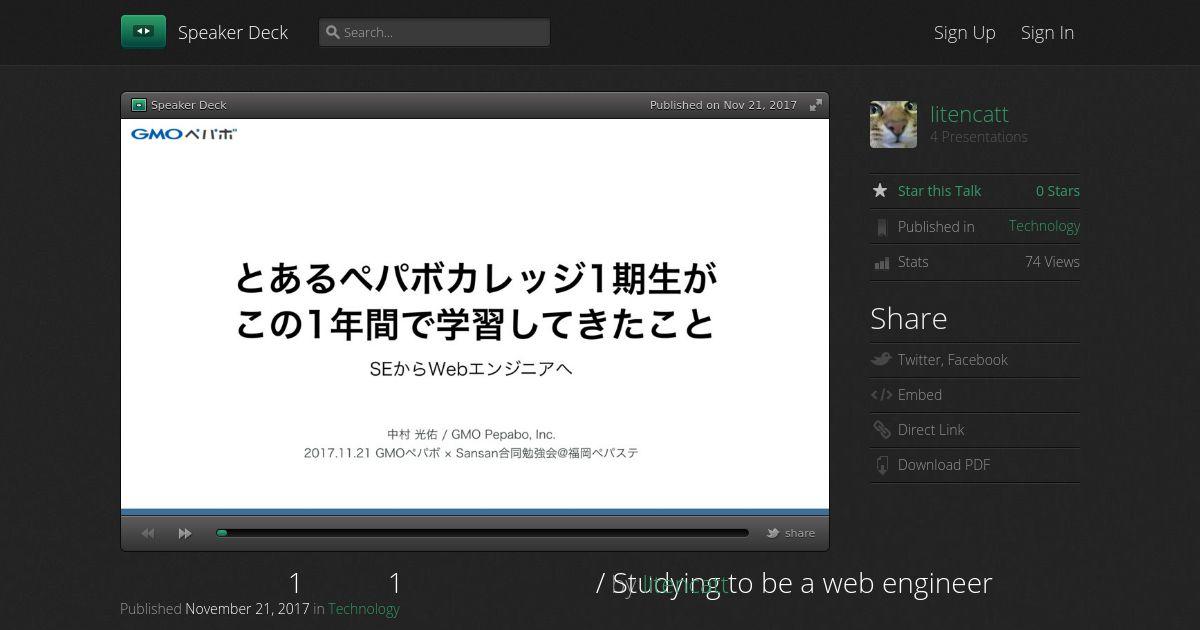Toggle fullscreen with the expand icon

coord(816,105)
